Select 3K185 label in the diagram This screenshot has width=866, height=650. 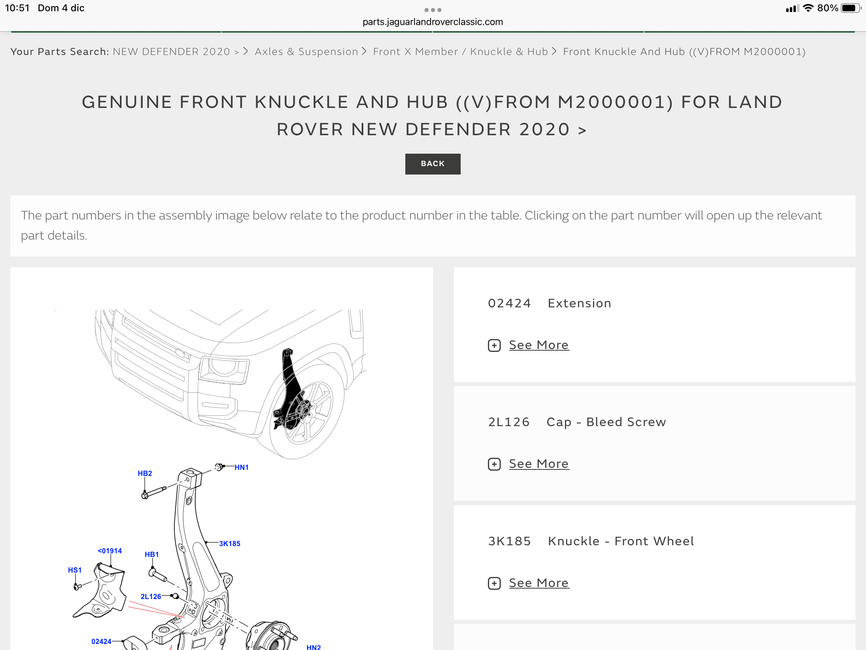tap(230, 544)
